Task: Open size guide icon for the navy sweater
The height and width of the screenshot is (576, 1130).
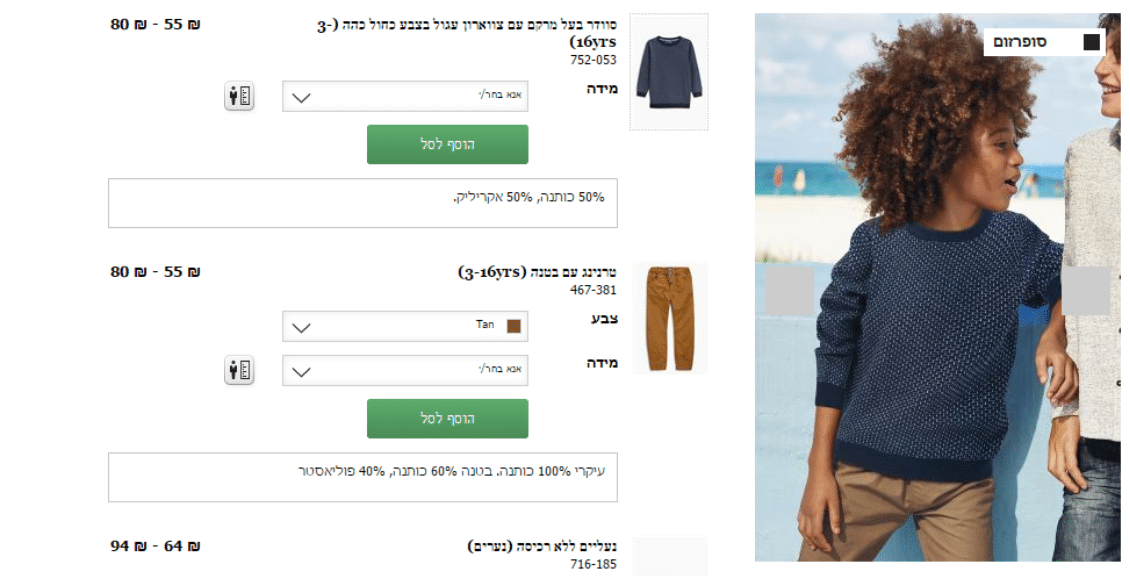Action: point(239,96)
